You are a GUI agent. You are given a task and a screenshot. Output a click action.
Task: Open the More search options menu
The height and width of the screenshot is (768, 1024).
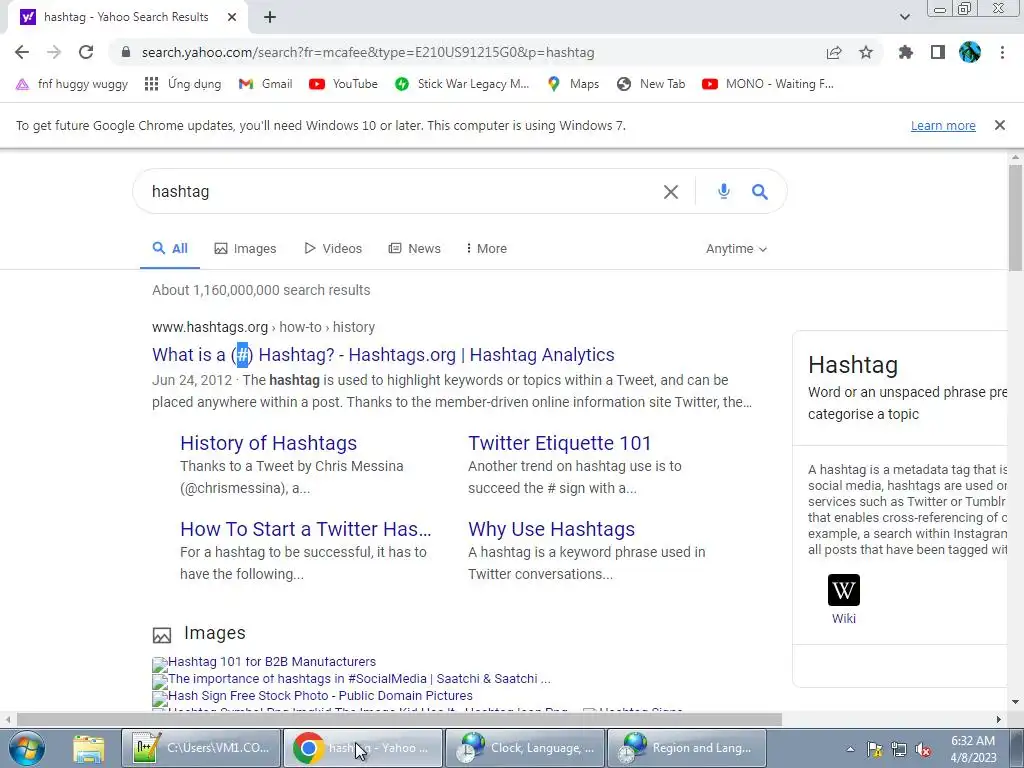(x=487, y=248)
